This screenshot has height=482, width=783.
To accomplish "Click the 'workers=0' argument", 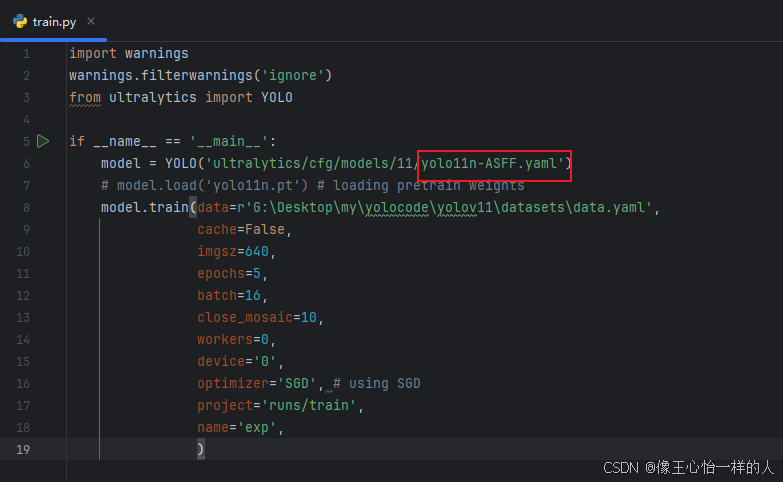I will tap(233, 339).
